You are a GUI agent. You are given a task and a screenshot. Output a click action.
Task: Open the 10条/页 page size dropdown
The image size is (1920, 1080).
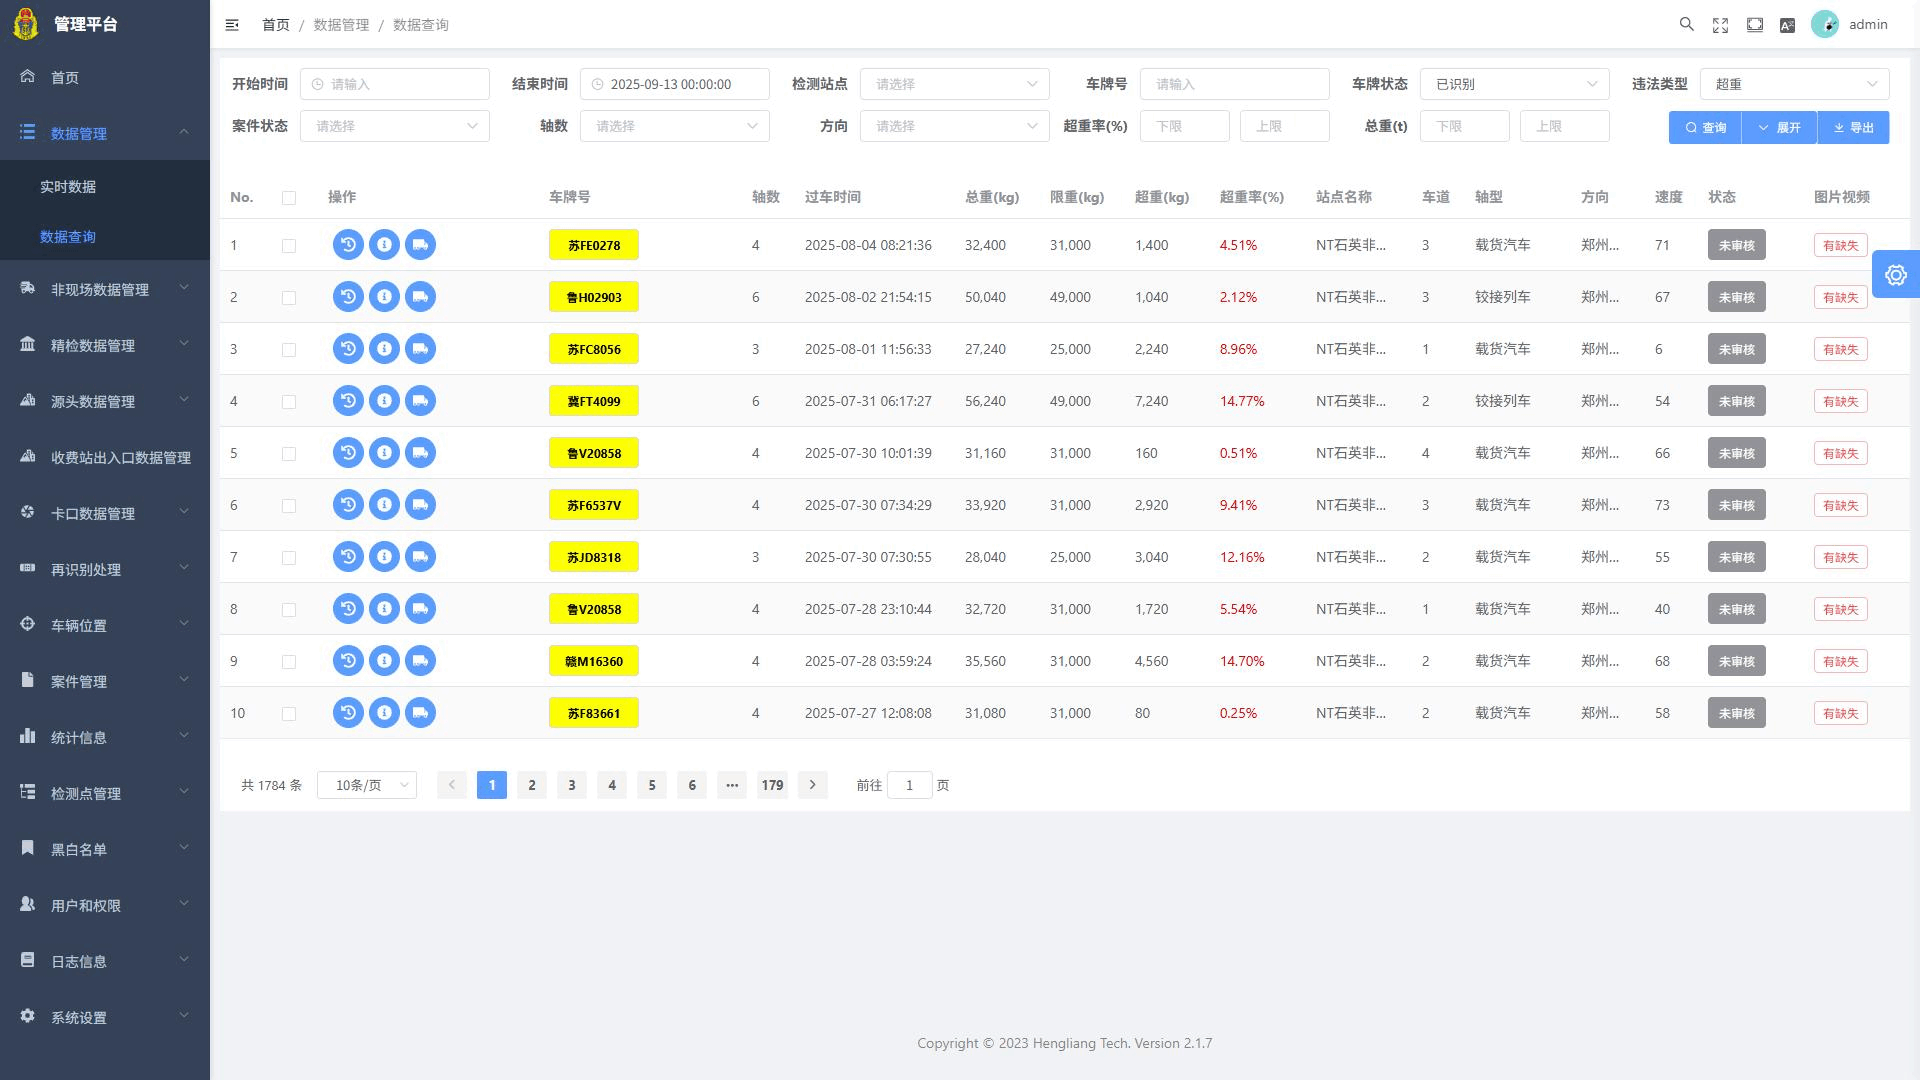pyautogui.click(x=366, y=785)
